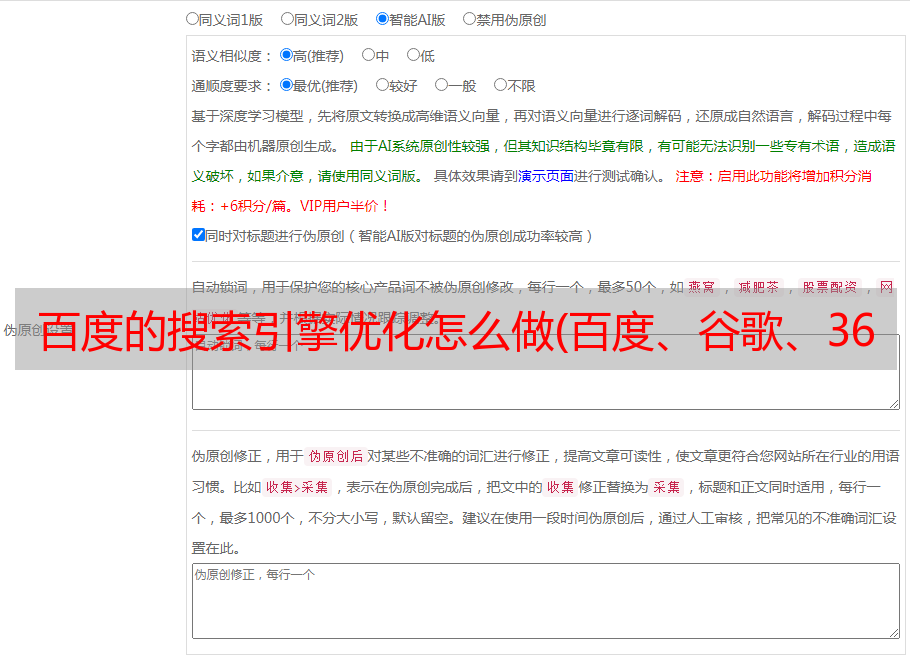
Task: Toggle 同时对标题进行伪原创 checkbox
Action: [x=198, y=235]
